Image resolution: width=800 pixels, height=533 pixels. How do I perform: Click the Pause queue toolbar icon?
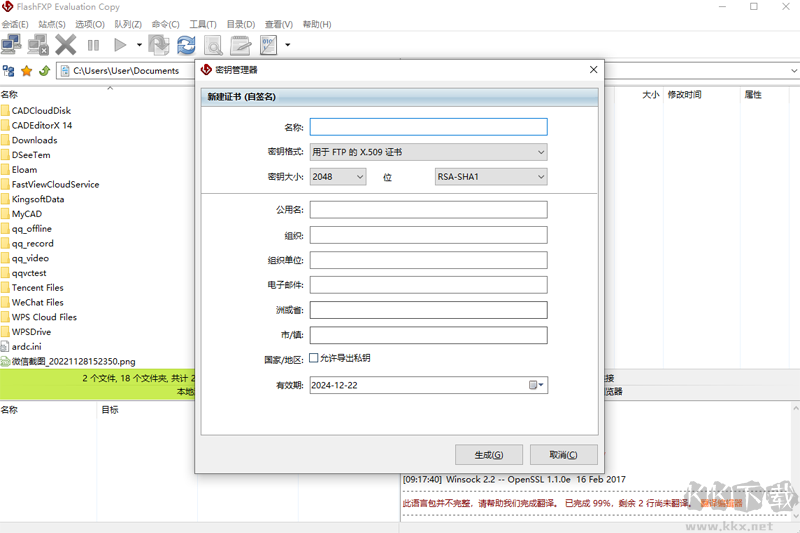(93, 45)
